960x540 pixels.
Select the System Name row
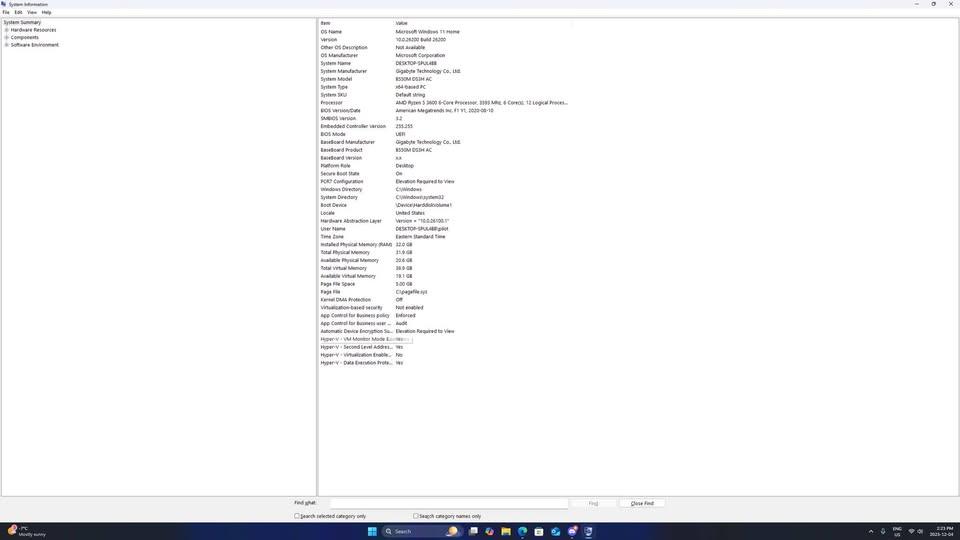click(445, 63)
